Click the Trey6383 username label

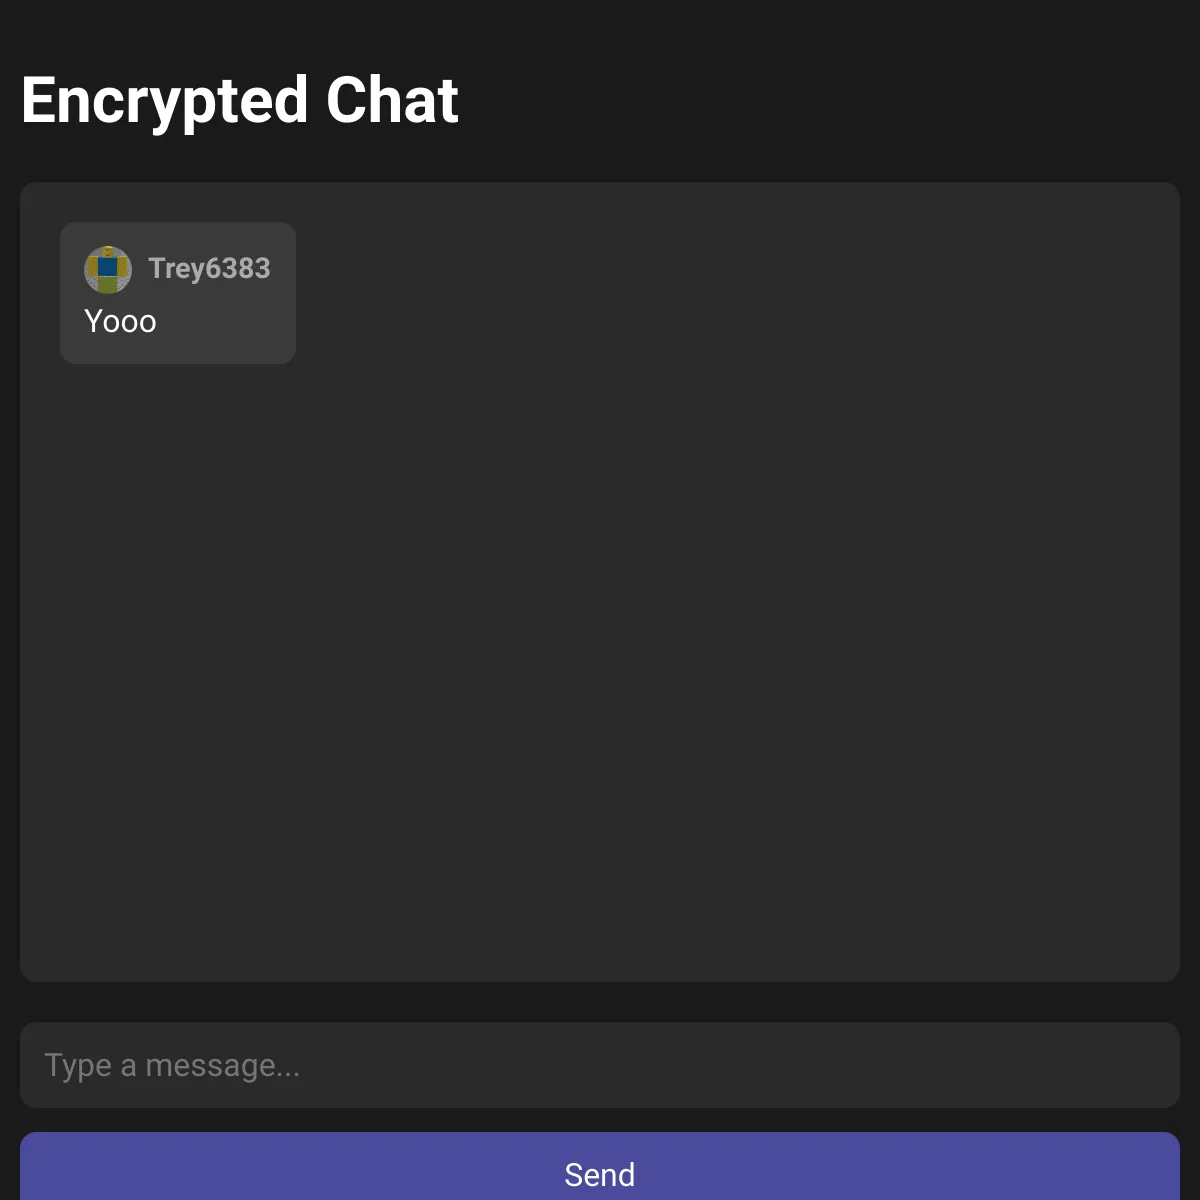pos(209,269)
